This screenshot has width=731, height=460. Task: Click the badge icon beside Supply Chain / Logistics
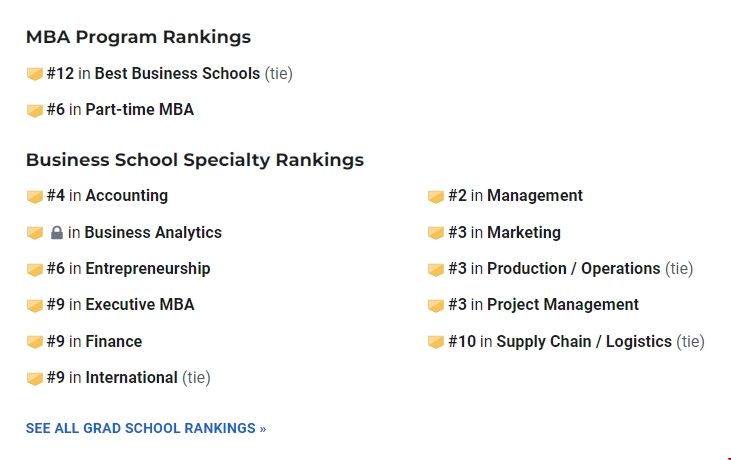point(436,342)
